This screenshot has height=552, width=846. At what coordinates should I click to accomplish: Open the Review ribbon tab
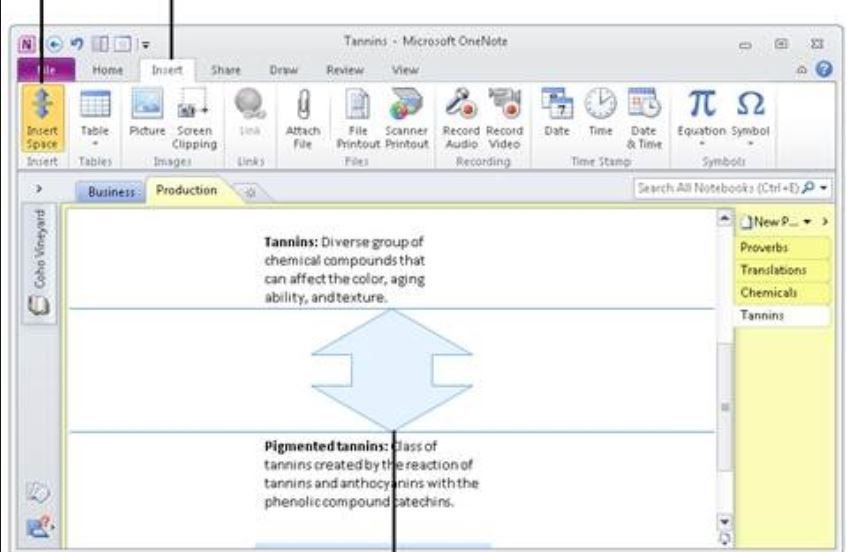pyautogui.click(x=345, y=70)
